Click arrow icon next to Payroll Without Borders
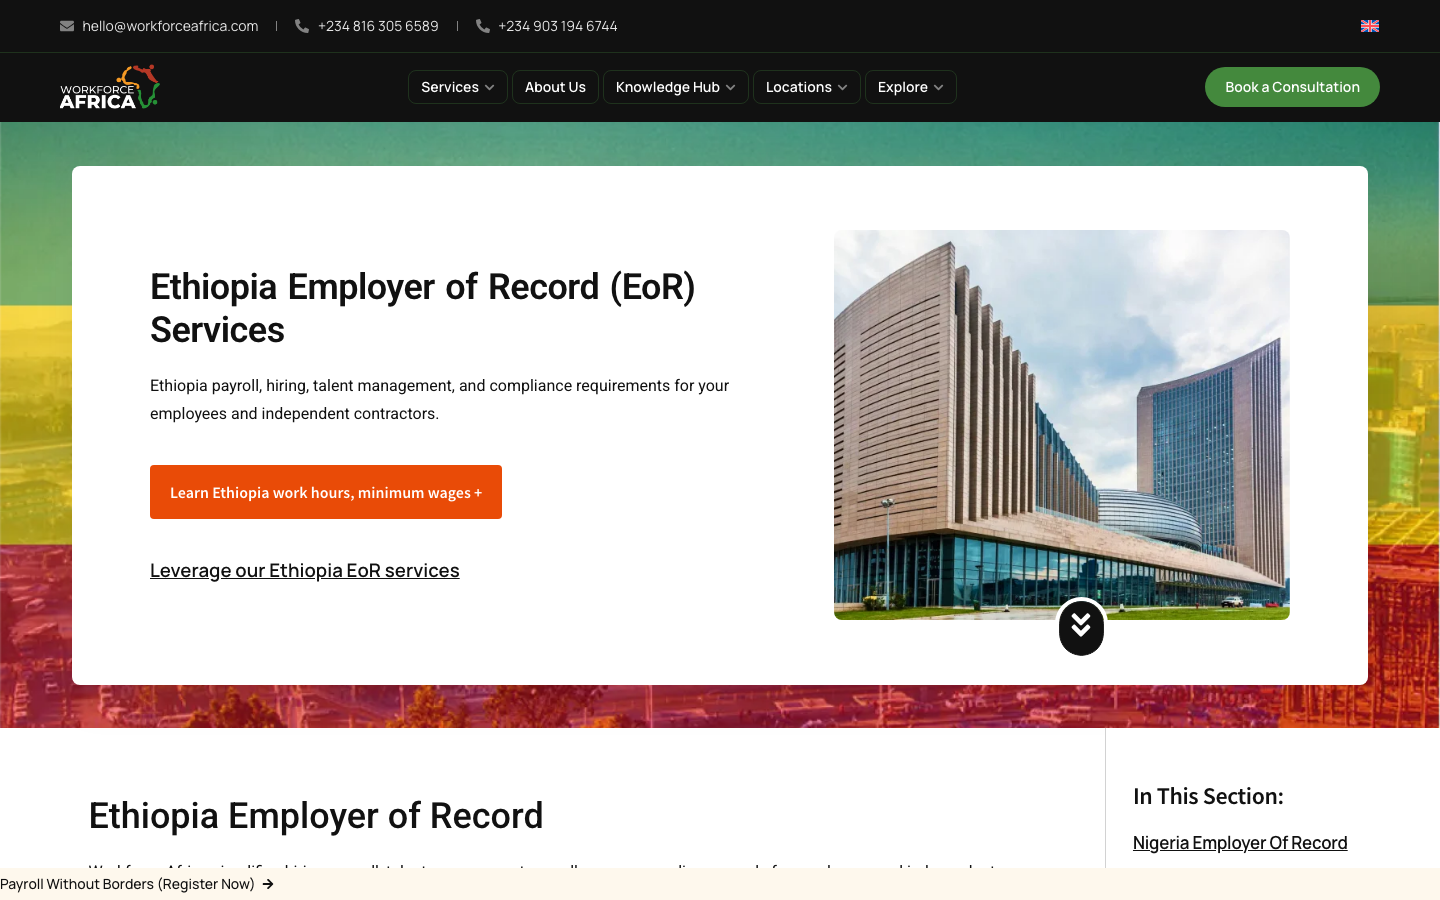The image size is (1440, 900). click(x=268, y=884)
